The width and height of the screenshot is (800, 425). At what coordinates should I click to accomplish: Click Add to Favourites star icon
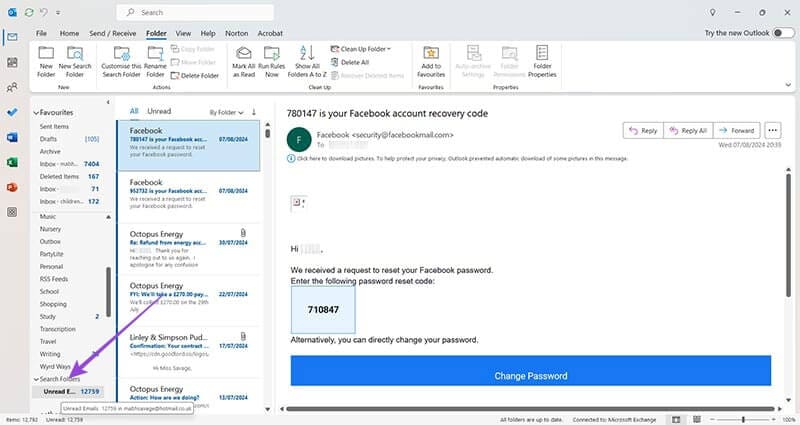click(x=431, y=58)
